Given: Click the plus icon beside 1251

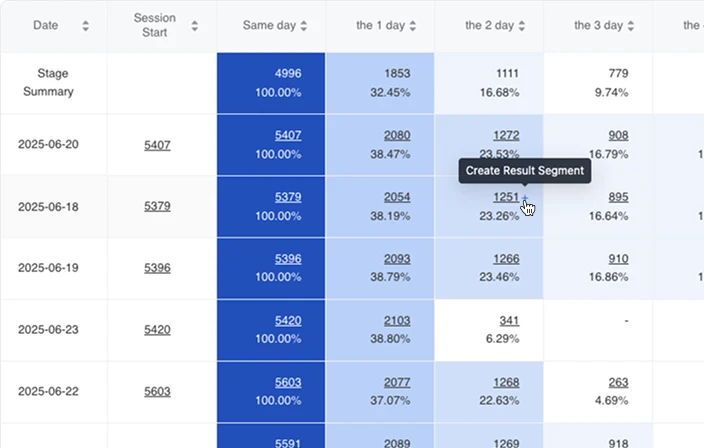Looking at the screenshot, I should [x=525, y=198].
